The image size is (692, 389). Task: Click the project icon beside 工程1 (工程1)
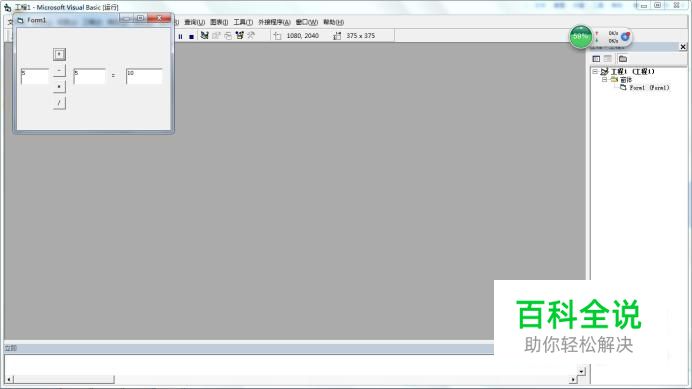pyautogui.click(x=604, y=71)
